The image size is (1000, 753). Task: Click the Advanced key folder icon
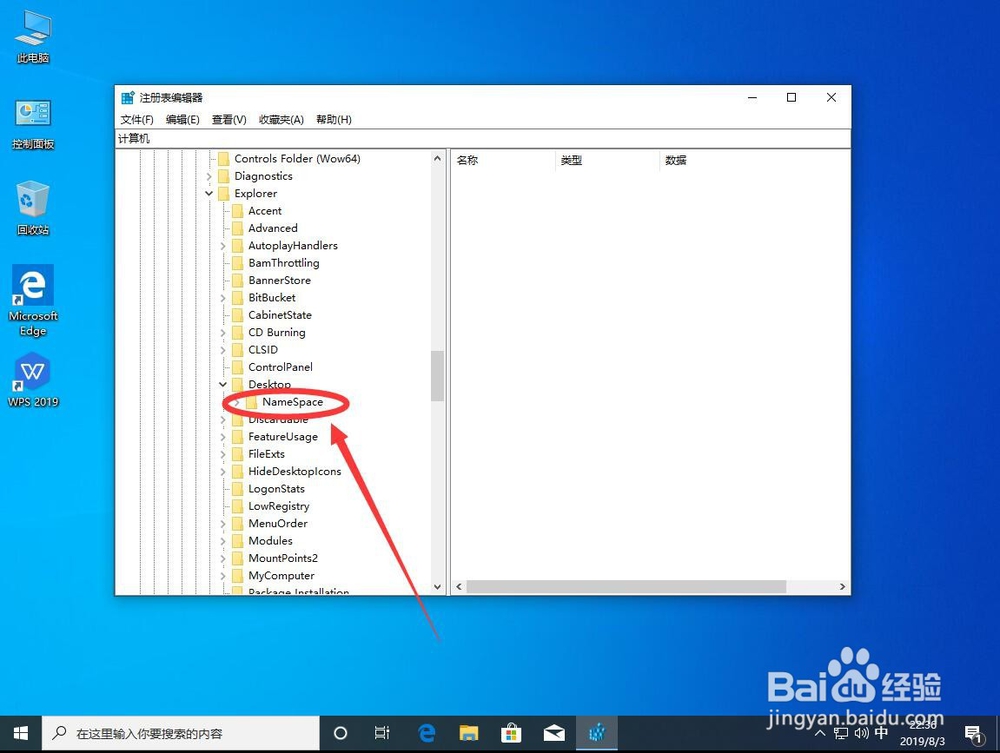[x=237, y=228]
